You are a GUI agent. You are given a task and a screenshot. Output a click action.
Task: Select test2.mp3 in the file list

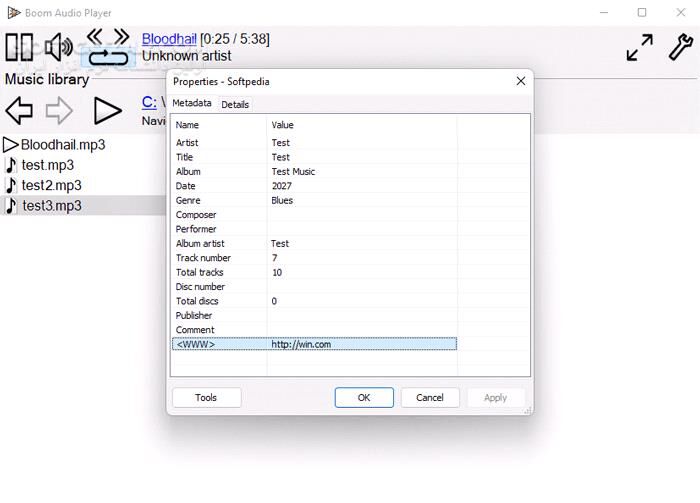point(51,185)
